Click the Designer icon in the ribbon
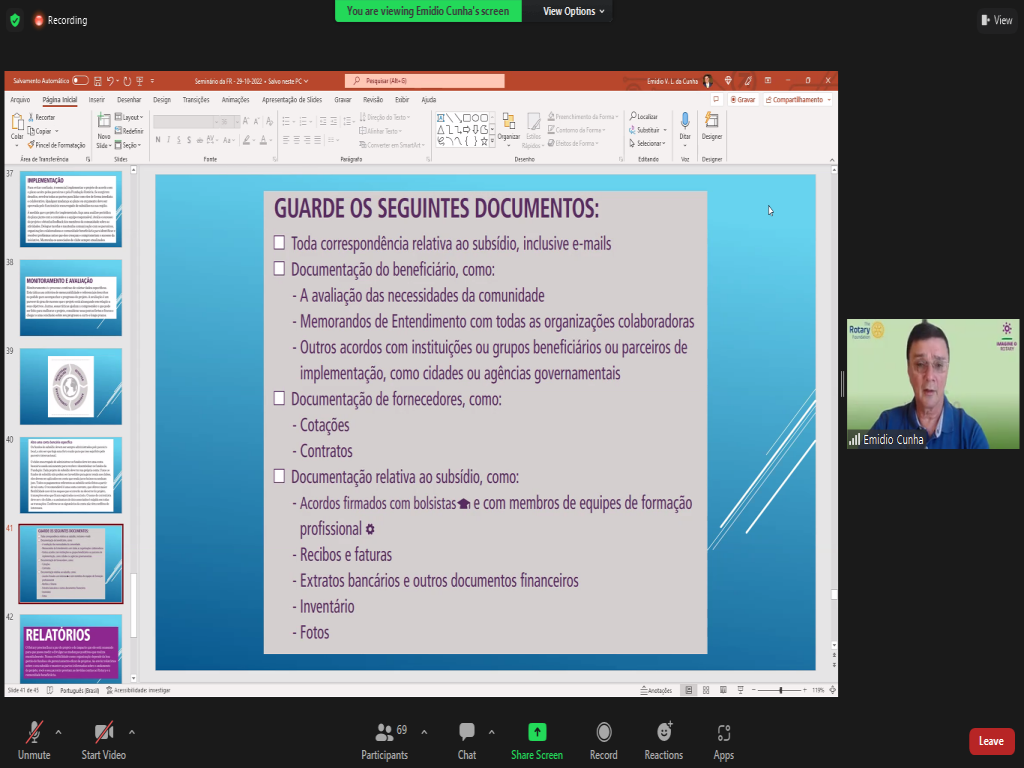Image resolution: width=1024 pixels, height=768 pixels. 711,124
